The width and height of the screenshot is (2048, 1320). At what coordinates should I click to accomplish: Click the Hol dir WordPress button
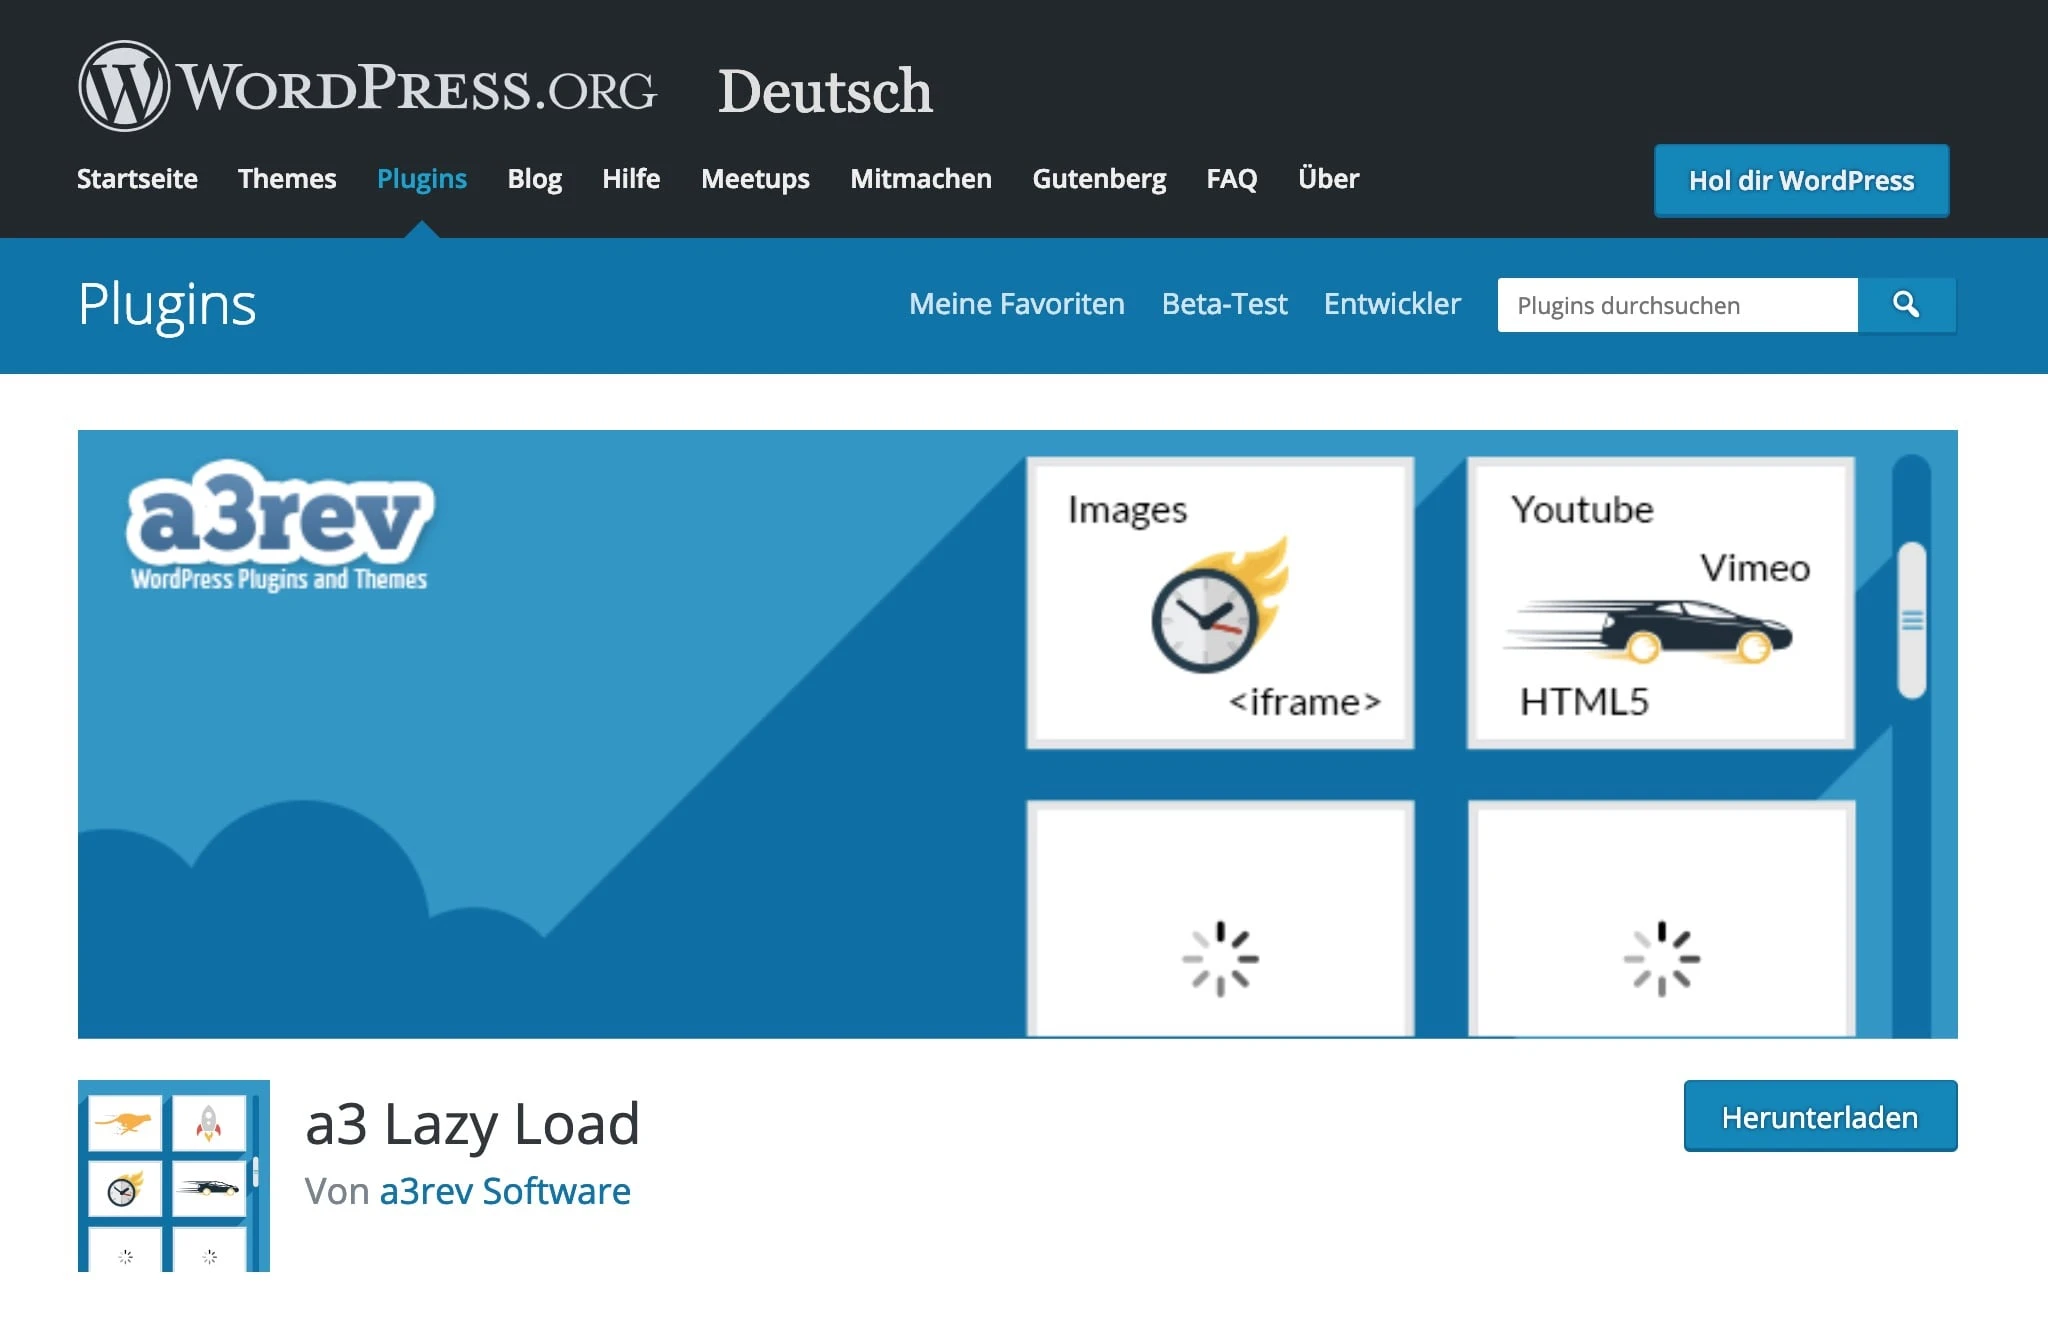1800,181
